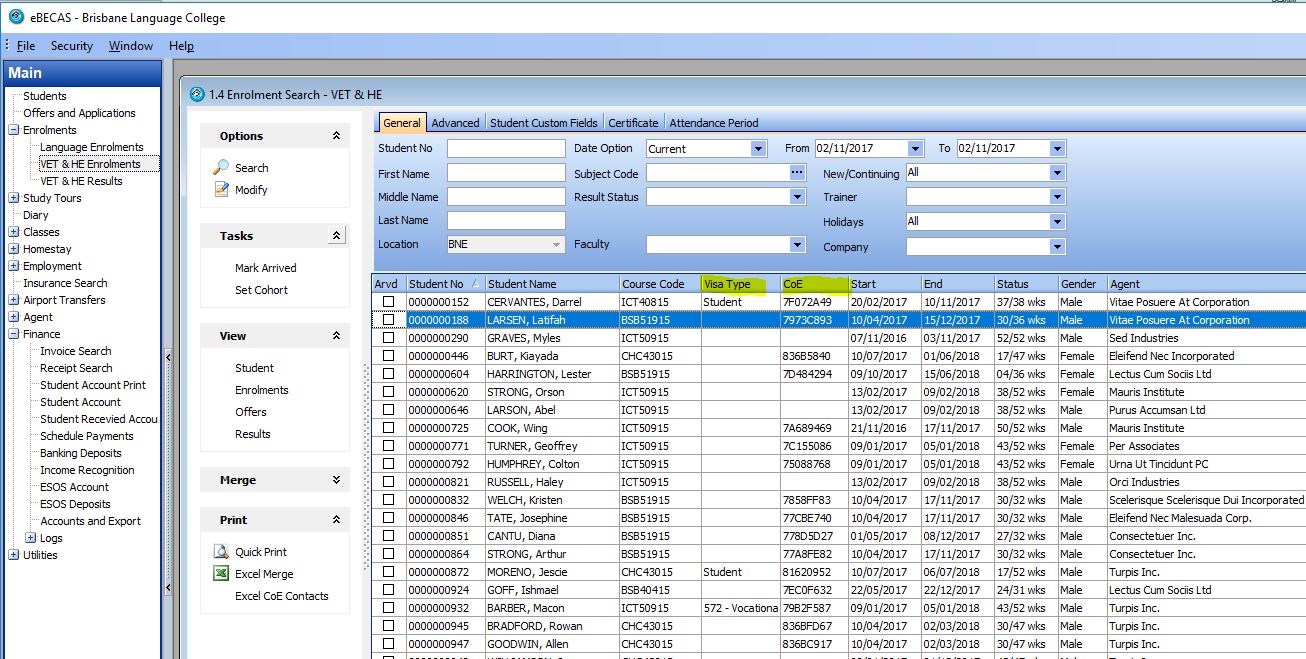
Task: Click the Student No input field
Action: point(505,148)
